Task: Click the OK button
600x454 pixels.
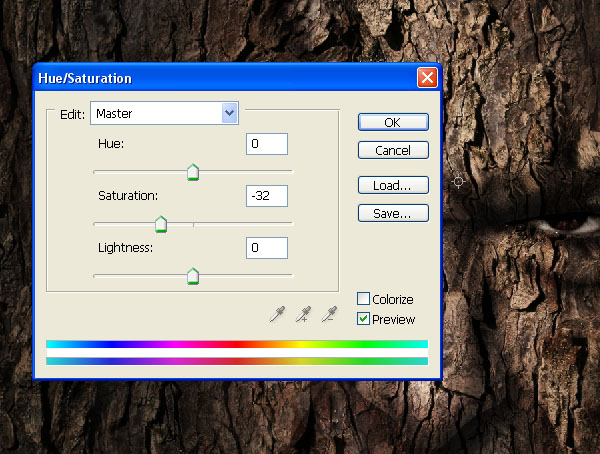Action: tap(393, 122)
